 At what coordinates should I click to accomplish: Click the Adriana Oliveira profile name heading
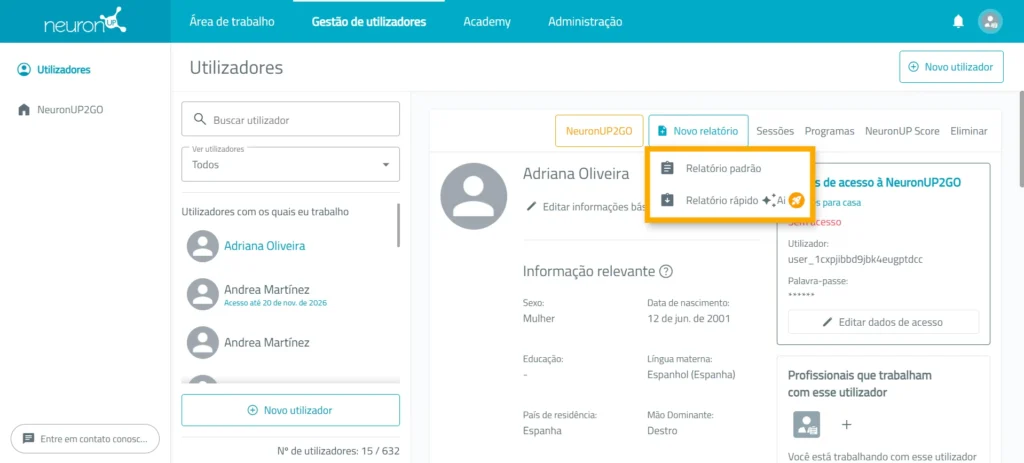pos(576,174)
